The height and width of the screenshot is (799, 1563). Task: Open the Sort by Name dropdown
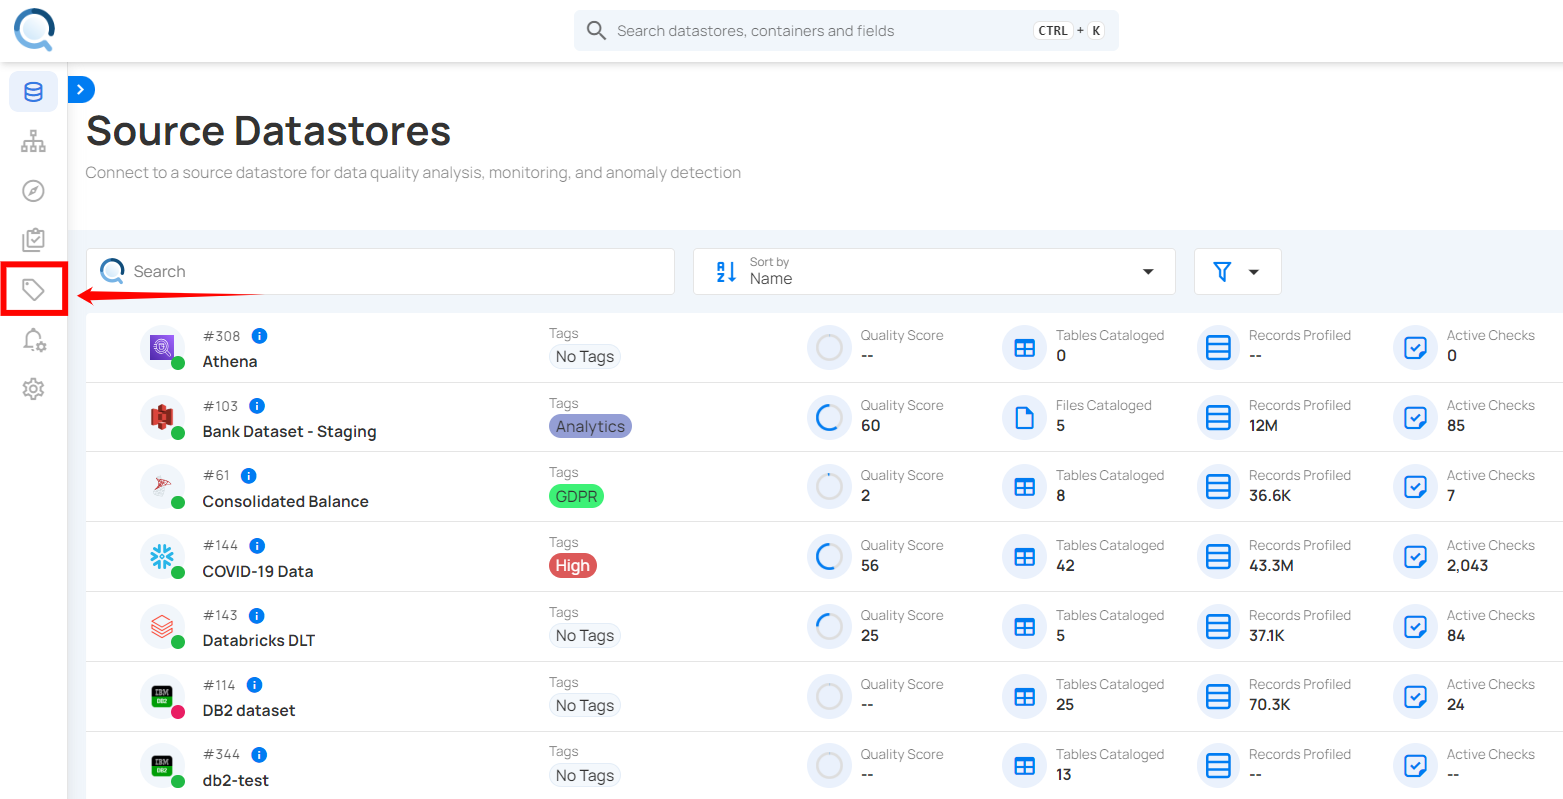[x=934, y=272]
